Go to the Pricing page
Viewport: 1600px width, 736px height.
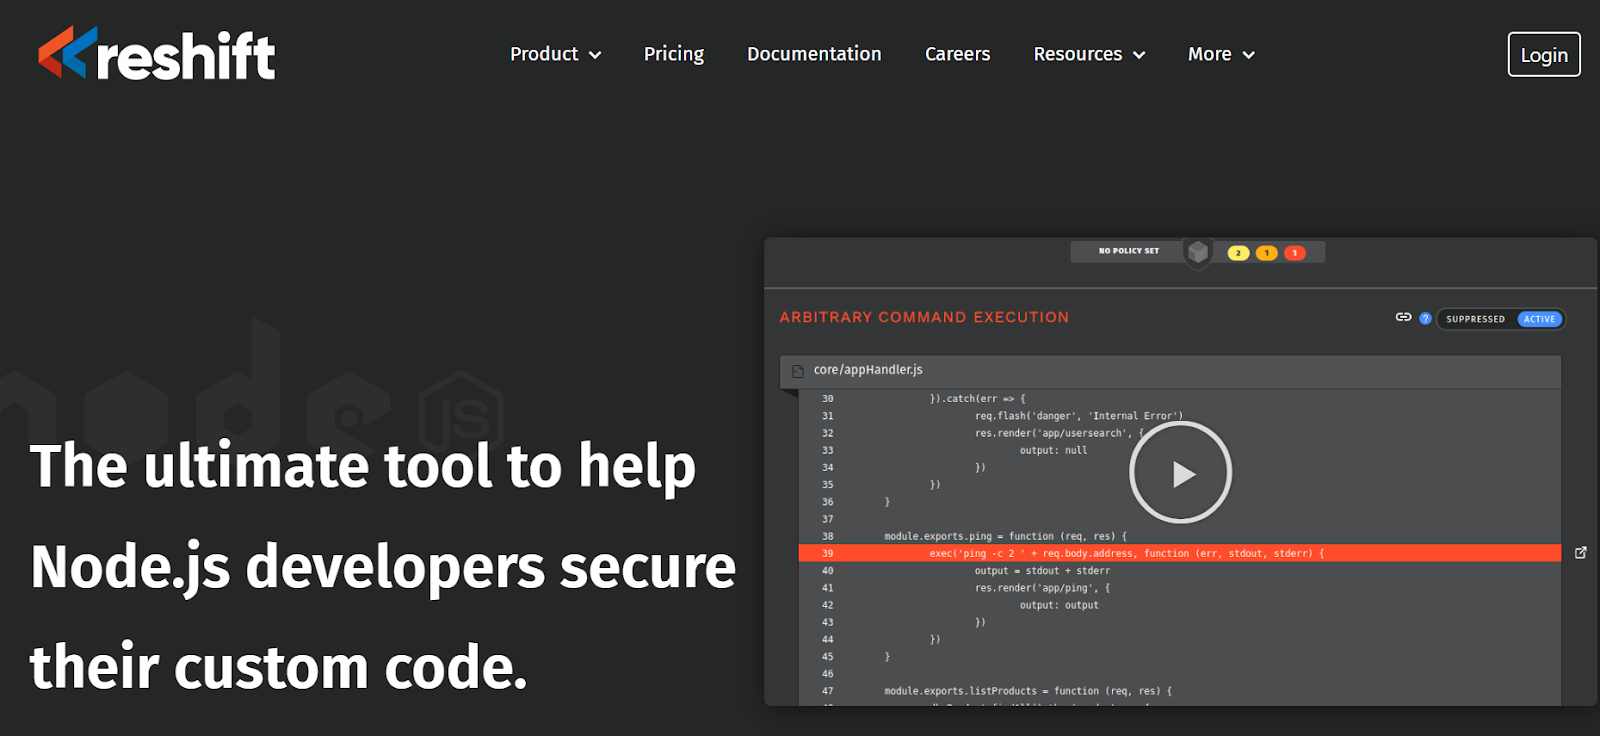click(674, 54)
